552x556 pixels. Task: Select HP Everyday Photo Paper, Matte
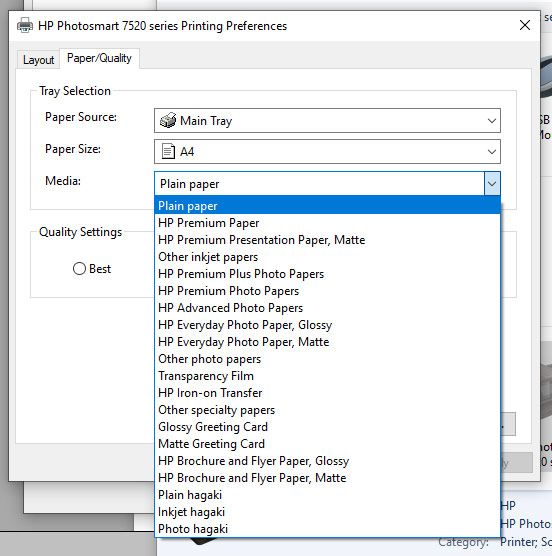327,342
